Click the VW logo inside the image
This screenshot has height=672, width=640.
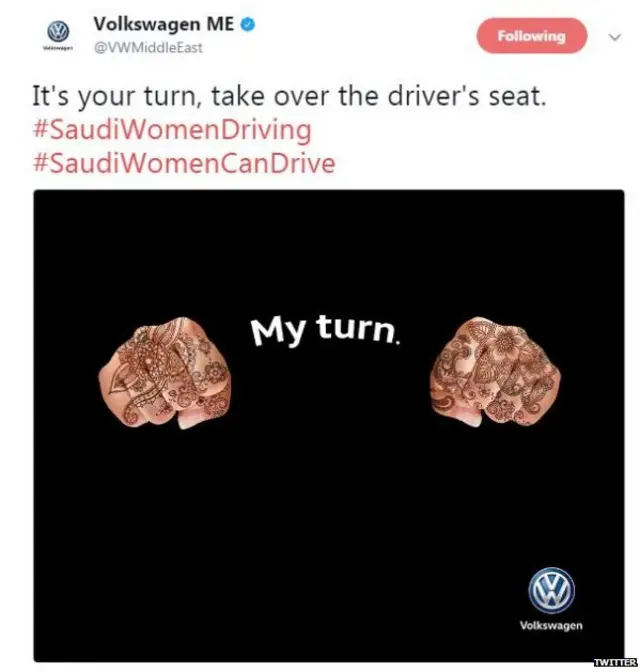(x=551, y=590)
